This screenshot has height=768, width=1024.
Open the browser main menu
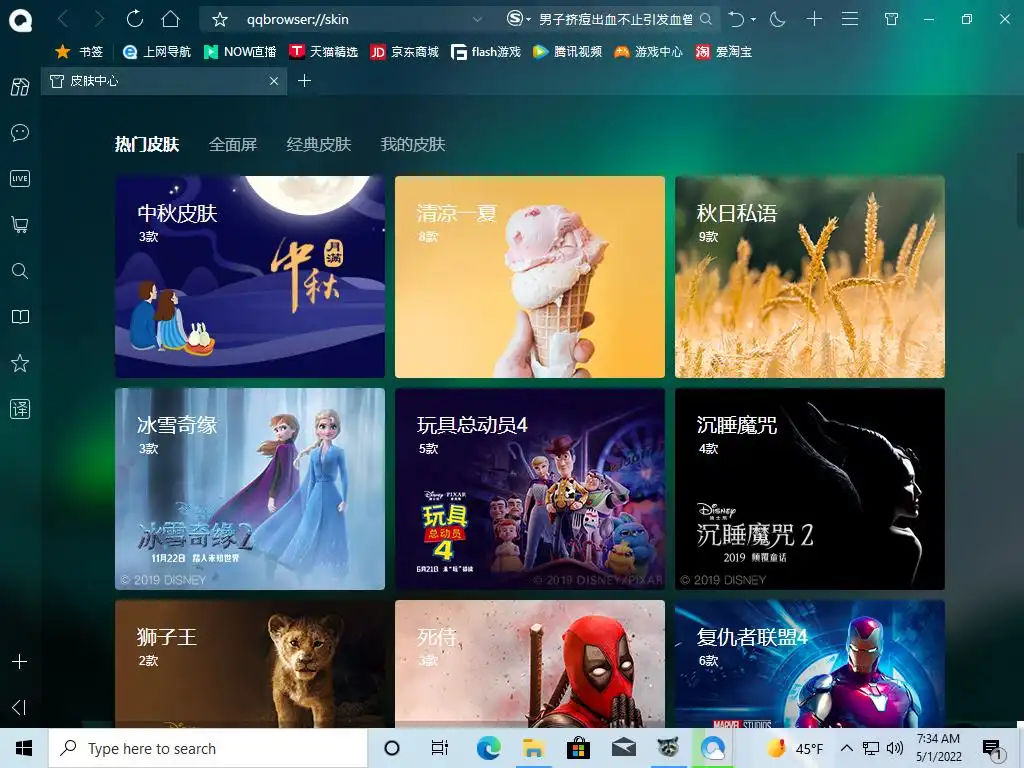[x=850, y=19]
